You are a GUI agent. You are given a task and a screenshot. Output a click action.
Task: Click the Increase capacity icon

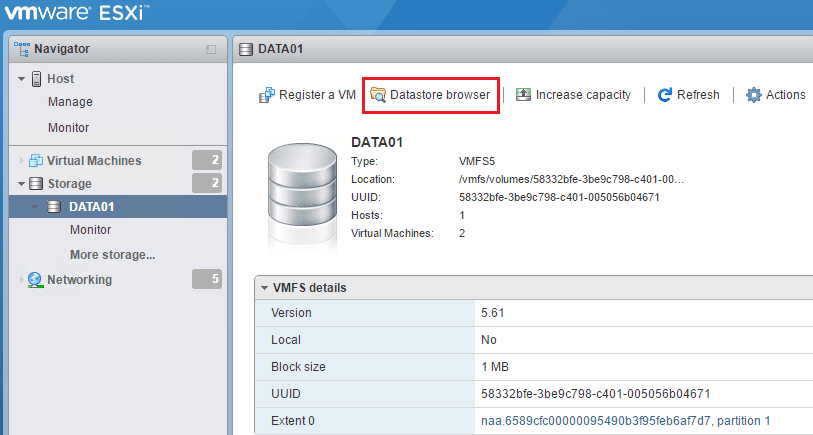(x=523, y=94)
